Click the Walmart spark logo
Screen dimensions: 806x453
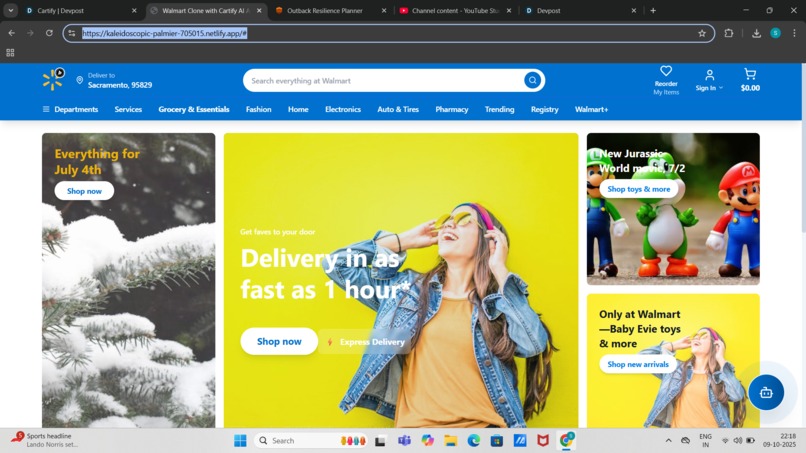(53, 80)
